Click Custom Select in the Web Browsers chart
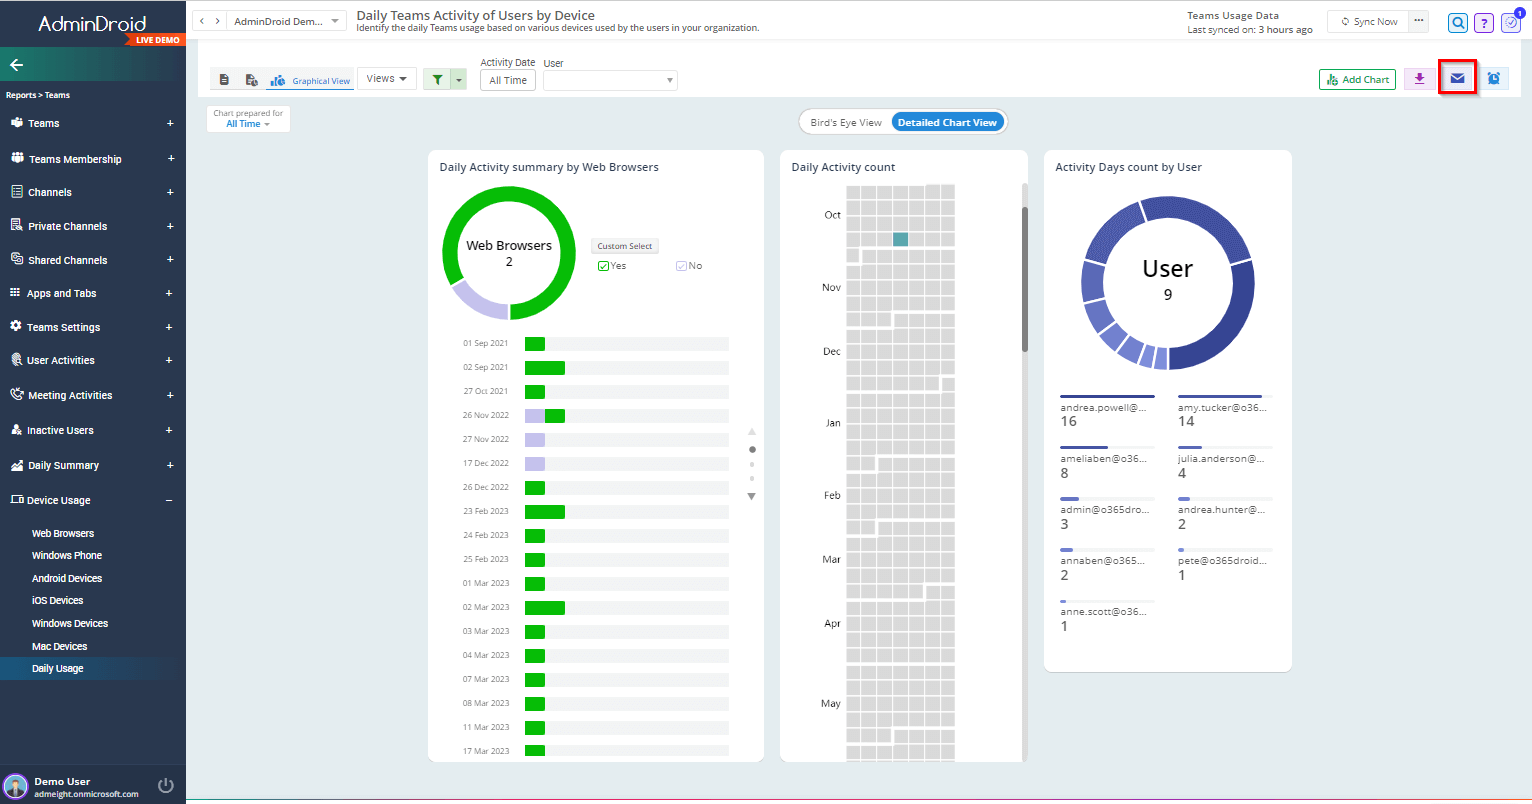Screen dimensions: 1532x804 coord(624,245)
